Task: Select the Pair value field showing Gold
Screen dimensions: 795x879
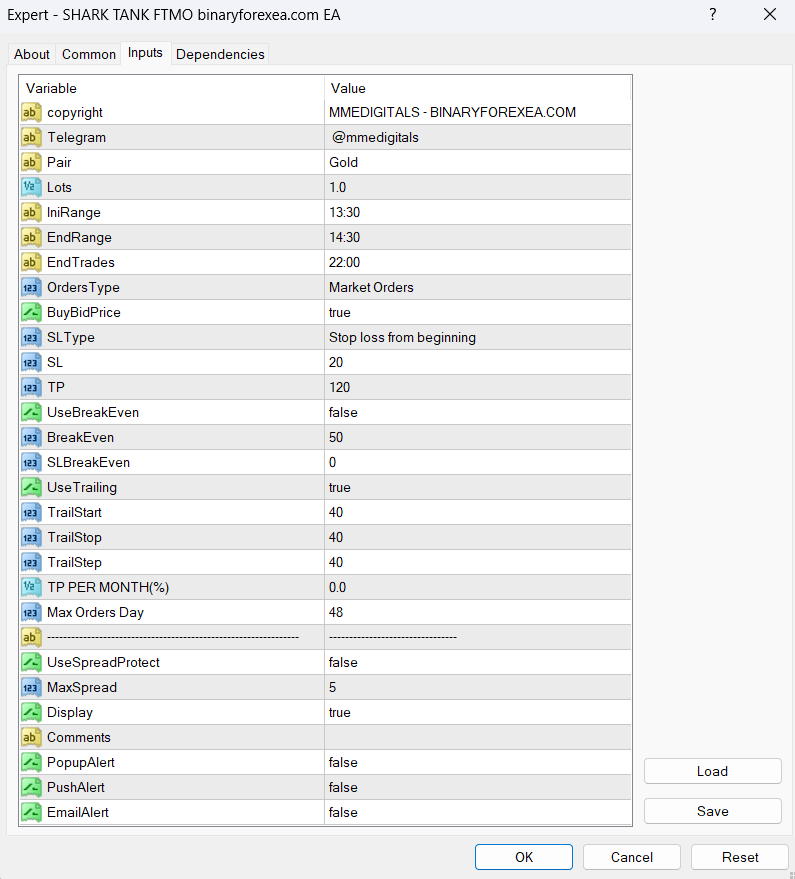Action: [477, 163]
